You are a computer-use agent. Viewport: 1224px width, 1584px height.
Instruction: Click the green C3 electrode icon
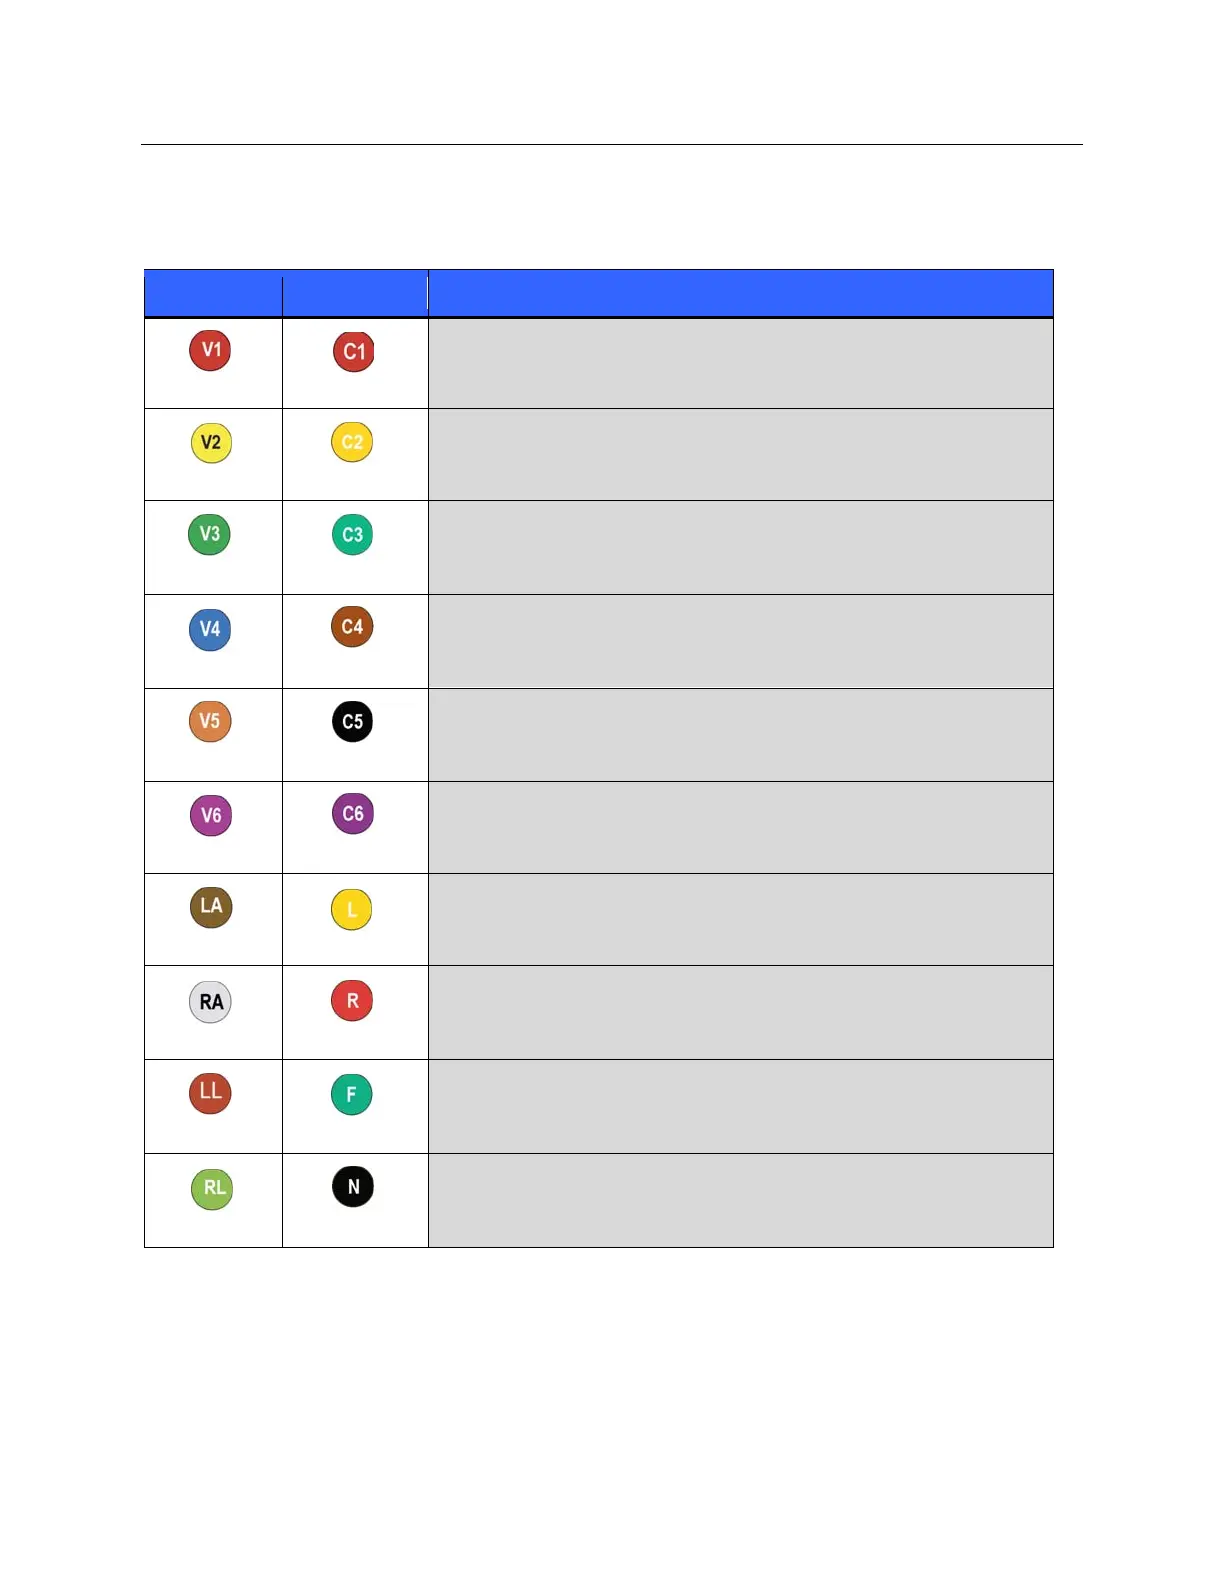352,534
